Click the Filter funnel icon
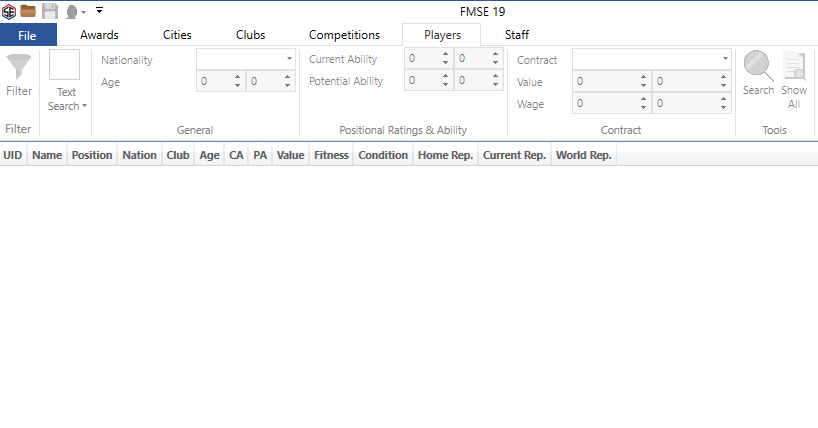Viewport: 818px width, 428px height. point(18,67)
